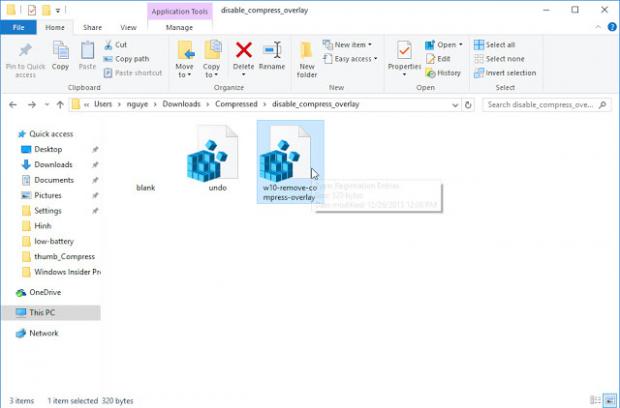
Task: Open the File menu
Action: [19, 28]
